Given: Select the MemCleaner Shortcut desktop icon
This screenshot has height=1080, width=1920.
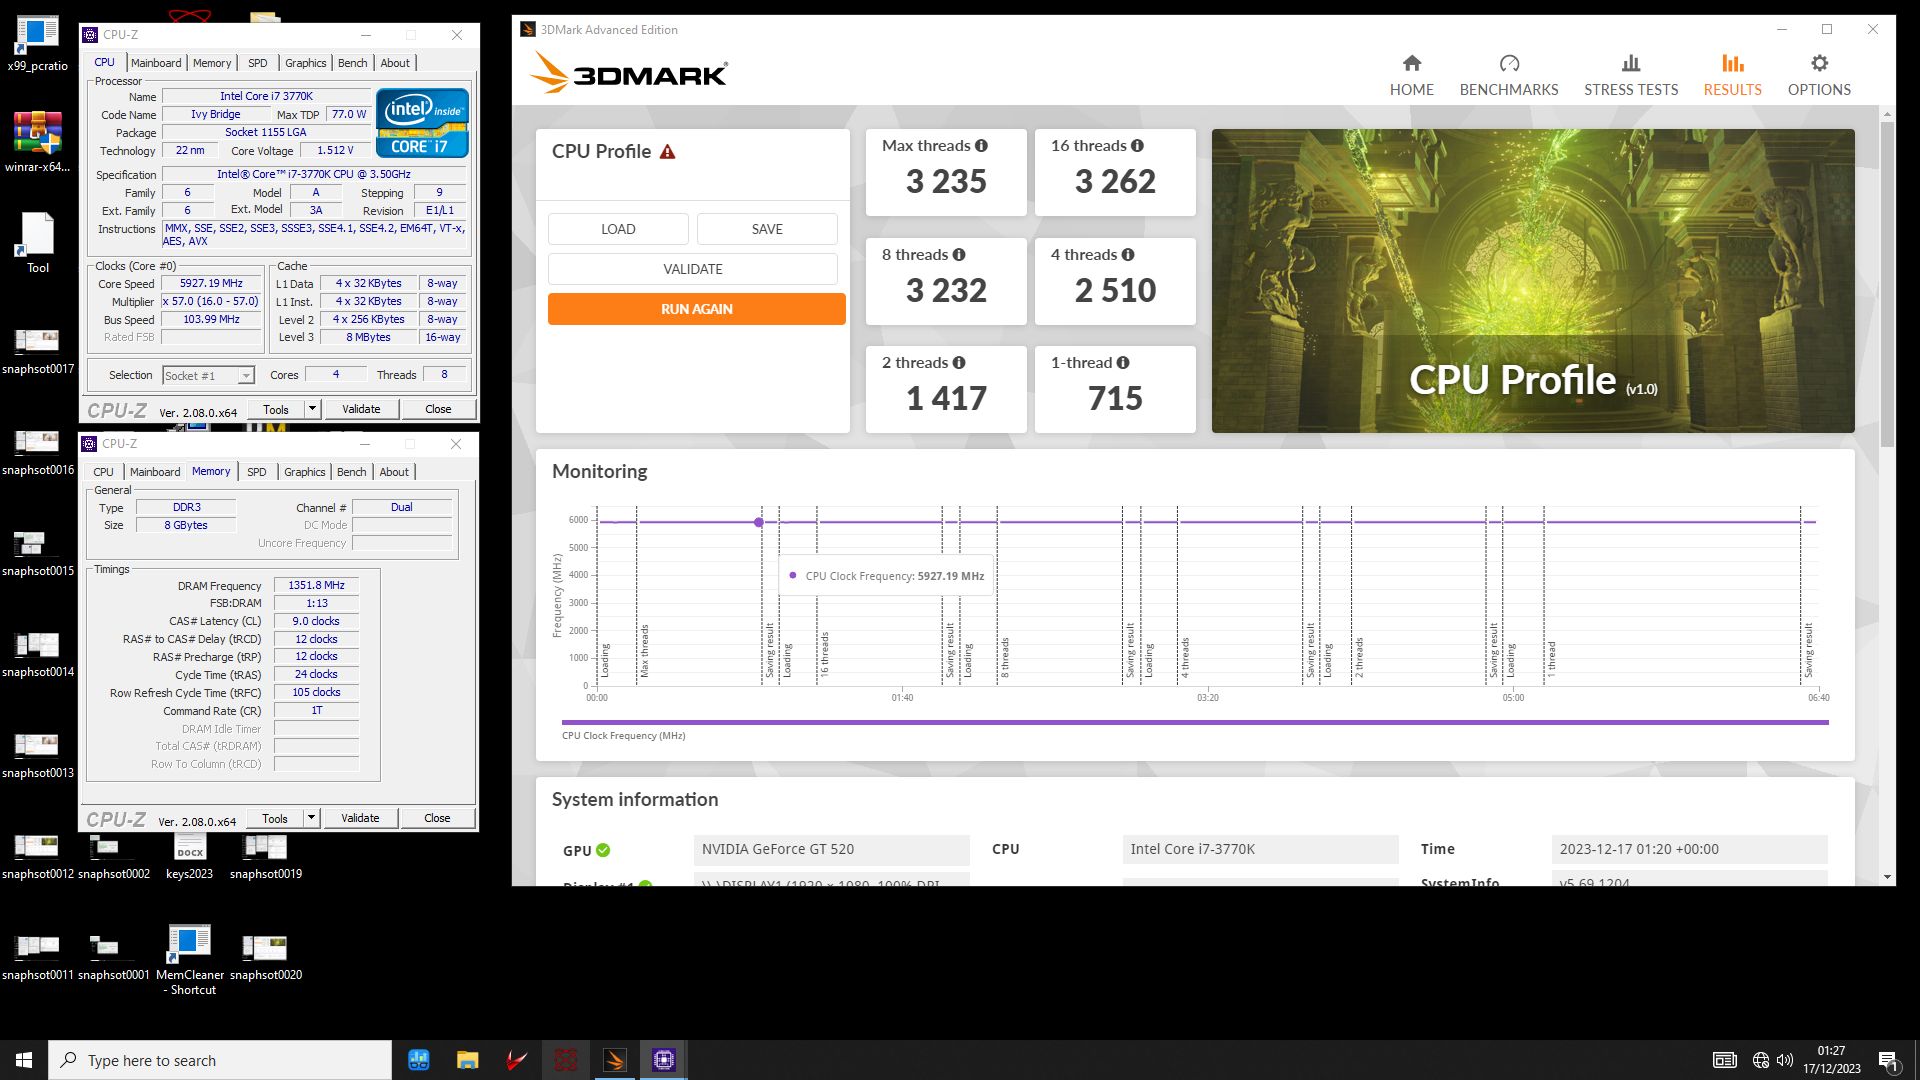Looking at the screenshot, I should coord(189,960).
